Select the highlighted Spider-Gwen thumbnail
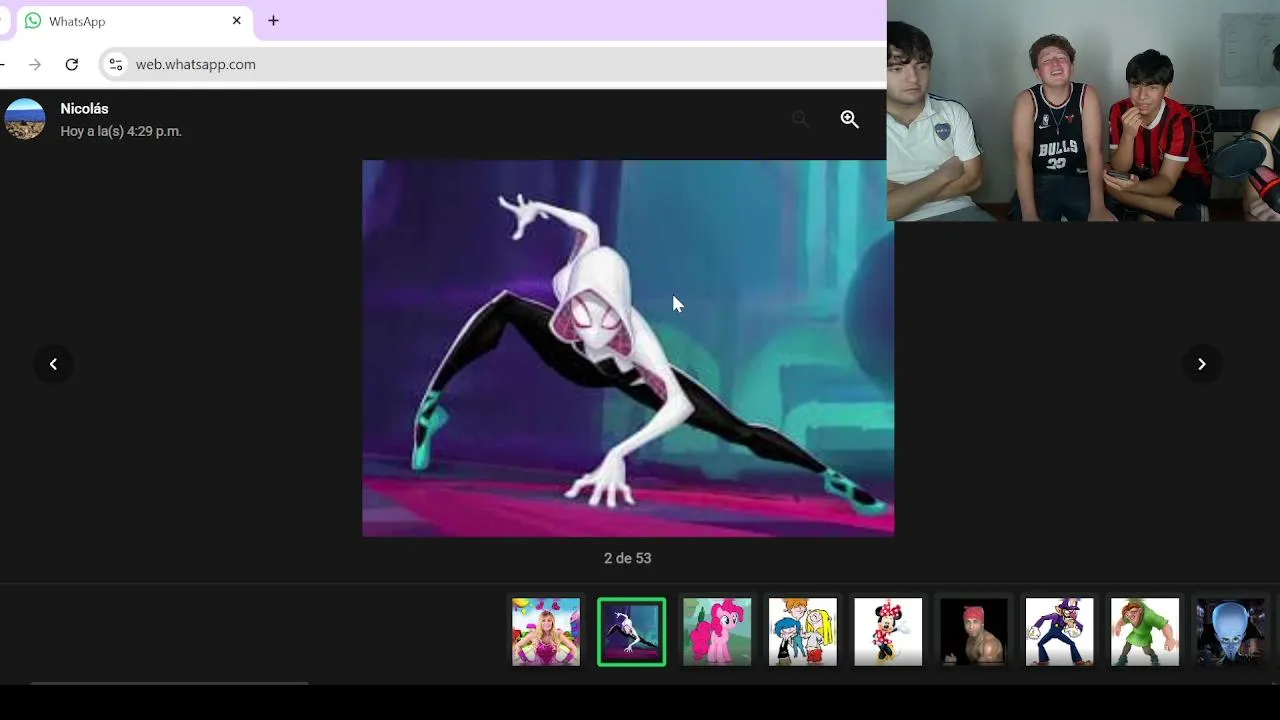The image size is (1280, 720). pyautogui.click(x=631, y=632)
